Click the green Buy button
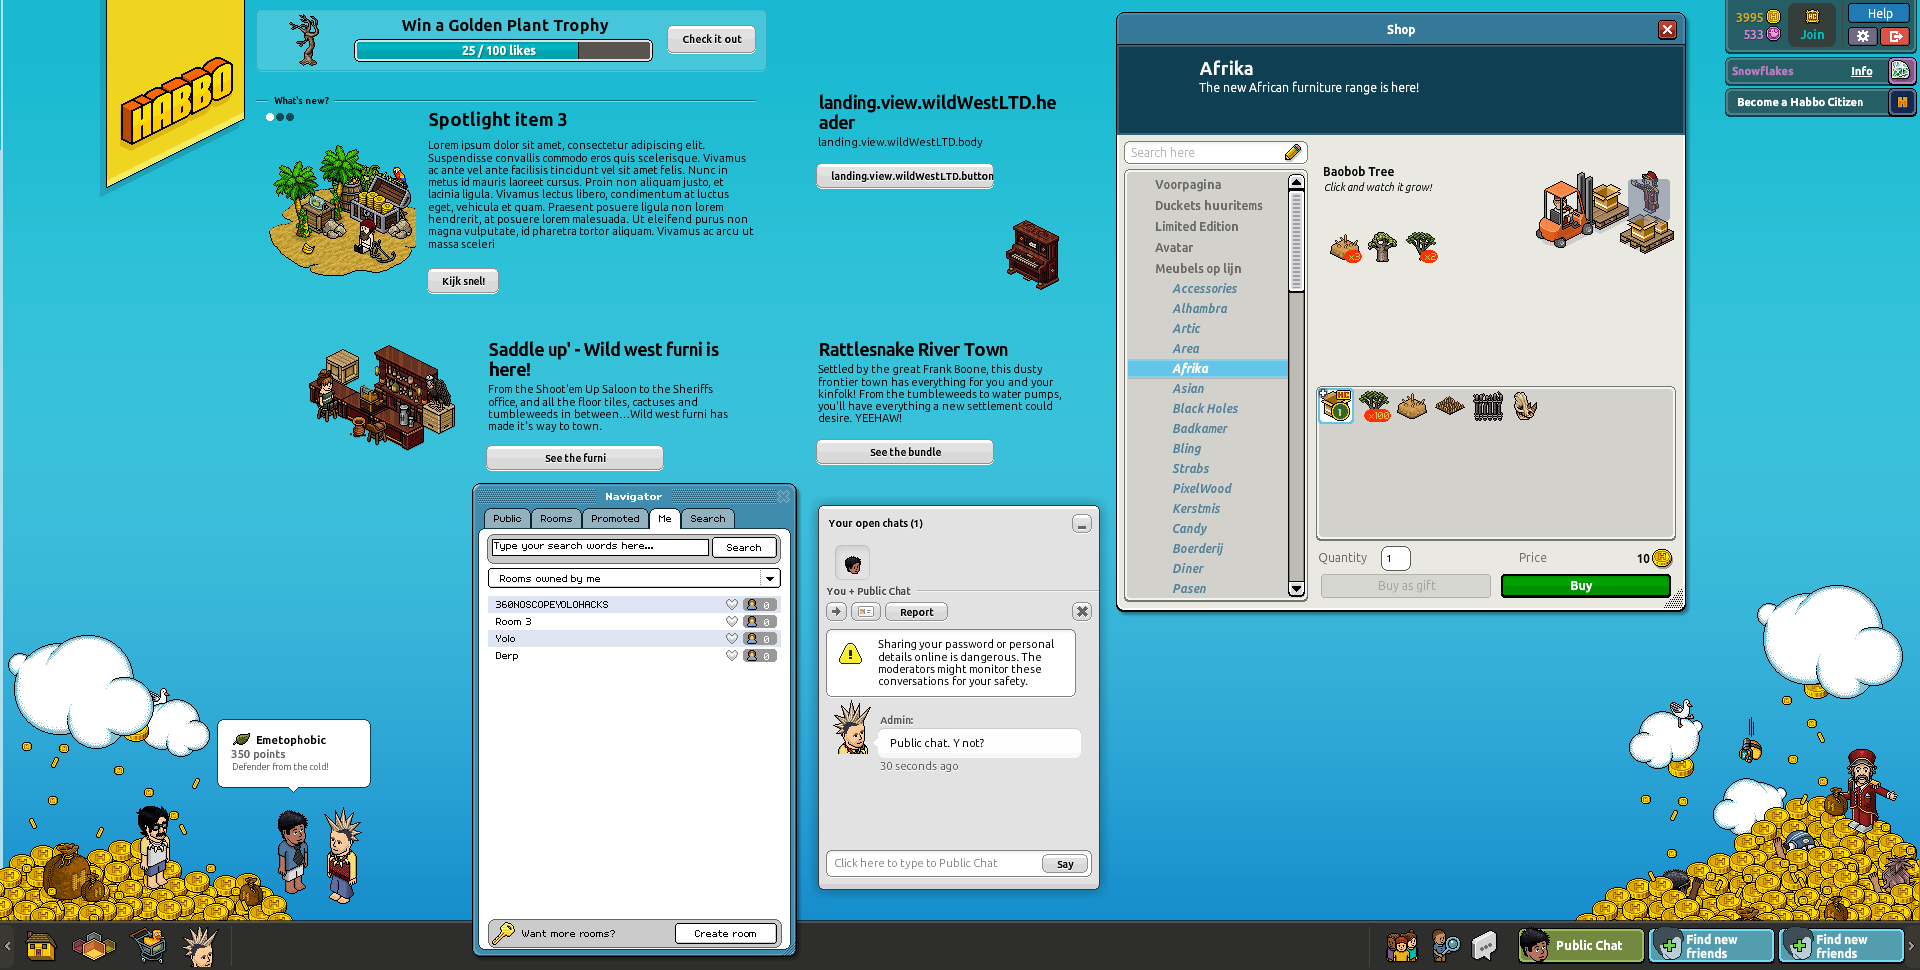 [x=1585, y=586]
